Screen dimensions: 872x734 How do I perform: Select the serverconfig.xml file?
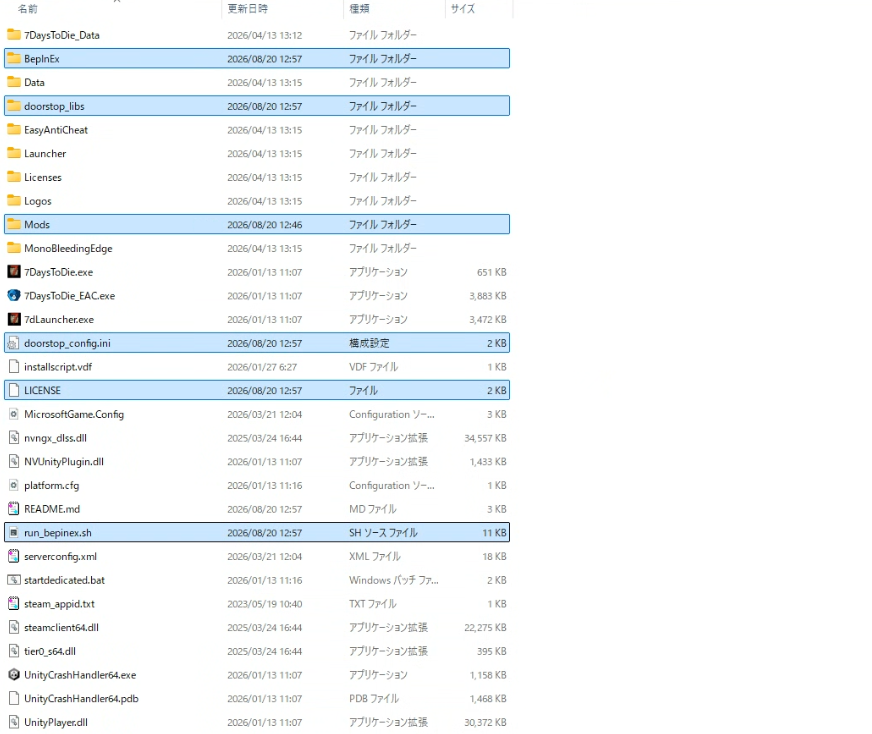(257, 557)
